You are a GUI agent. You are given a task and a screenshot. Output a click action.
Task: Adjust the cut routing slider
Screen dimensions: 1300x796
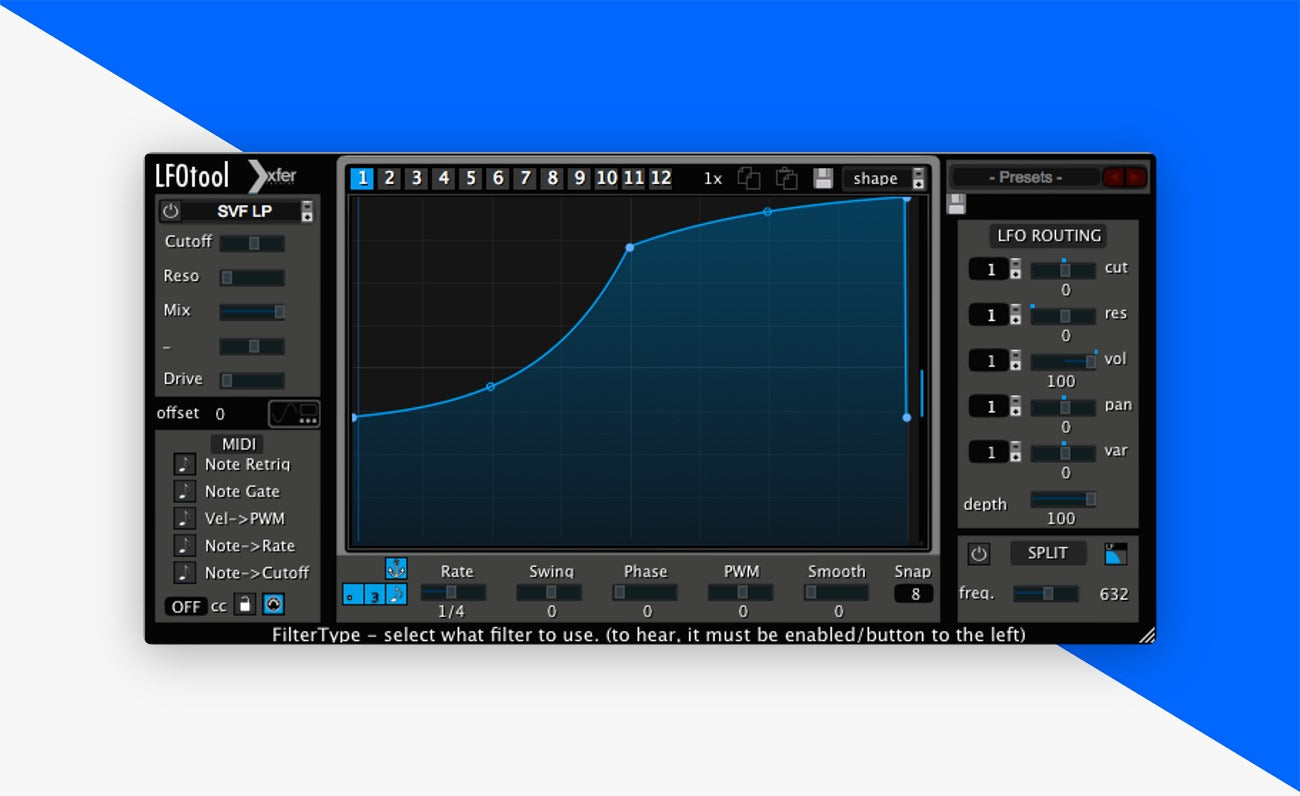tap(1063, 270)
